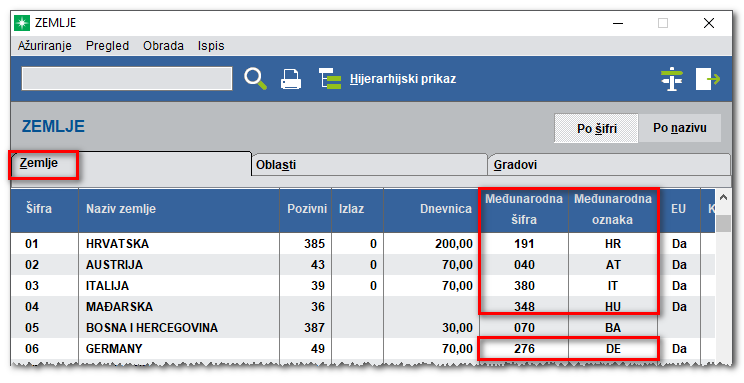Select the HRVATSKA row name
The height and width of the screenshot is (383, 744).
coord(117,244)
